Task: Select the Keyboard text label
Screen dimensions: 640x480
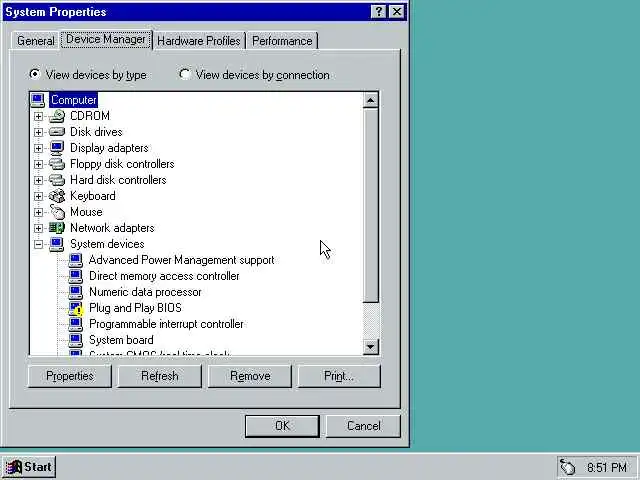Action: coord(93,196)
